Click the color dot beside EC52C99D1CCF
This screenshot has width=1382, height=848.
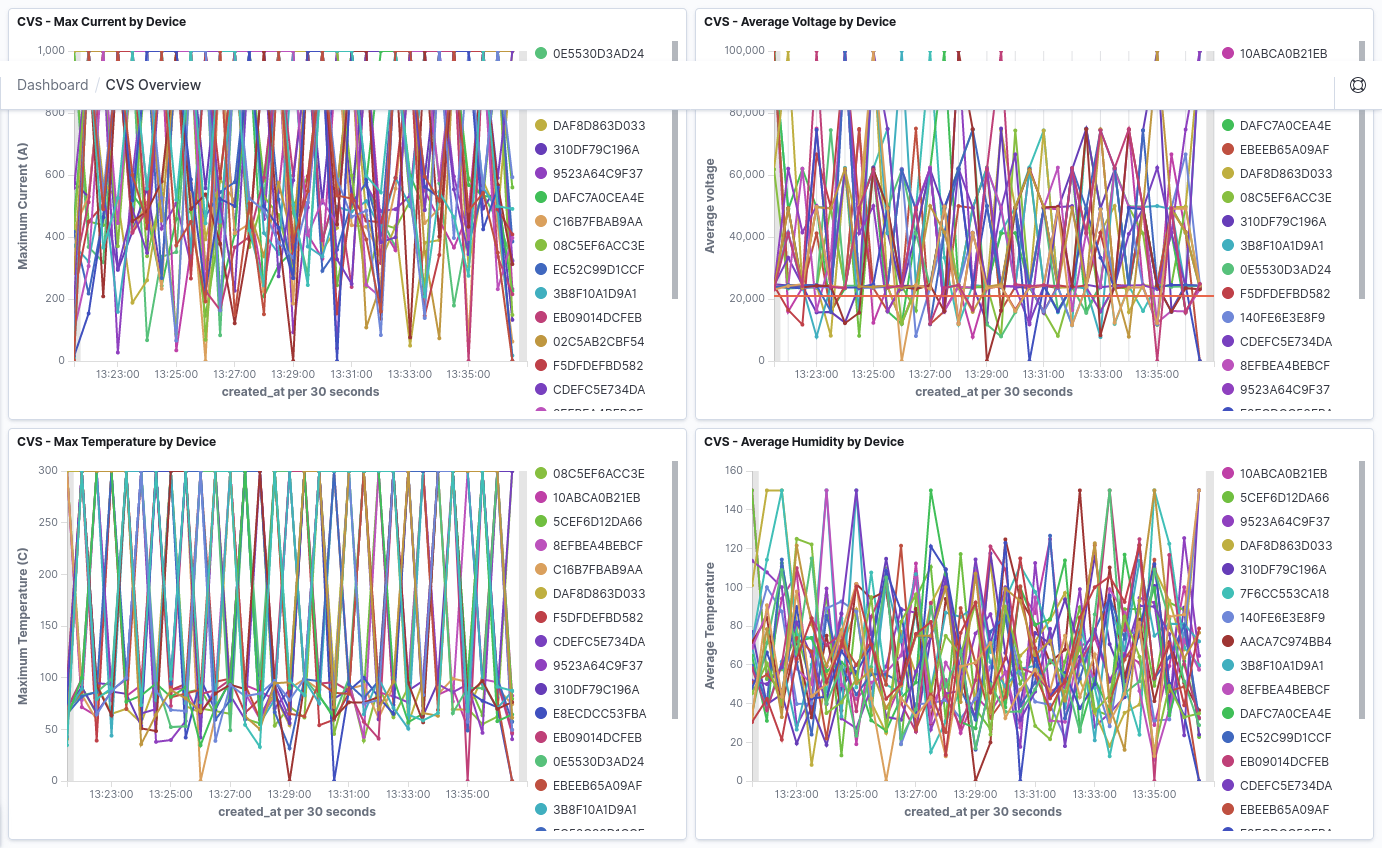pos(539,269)
